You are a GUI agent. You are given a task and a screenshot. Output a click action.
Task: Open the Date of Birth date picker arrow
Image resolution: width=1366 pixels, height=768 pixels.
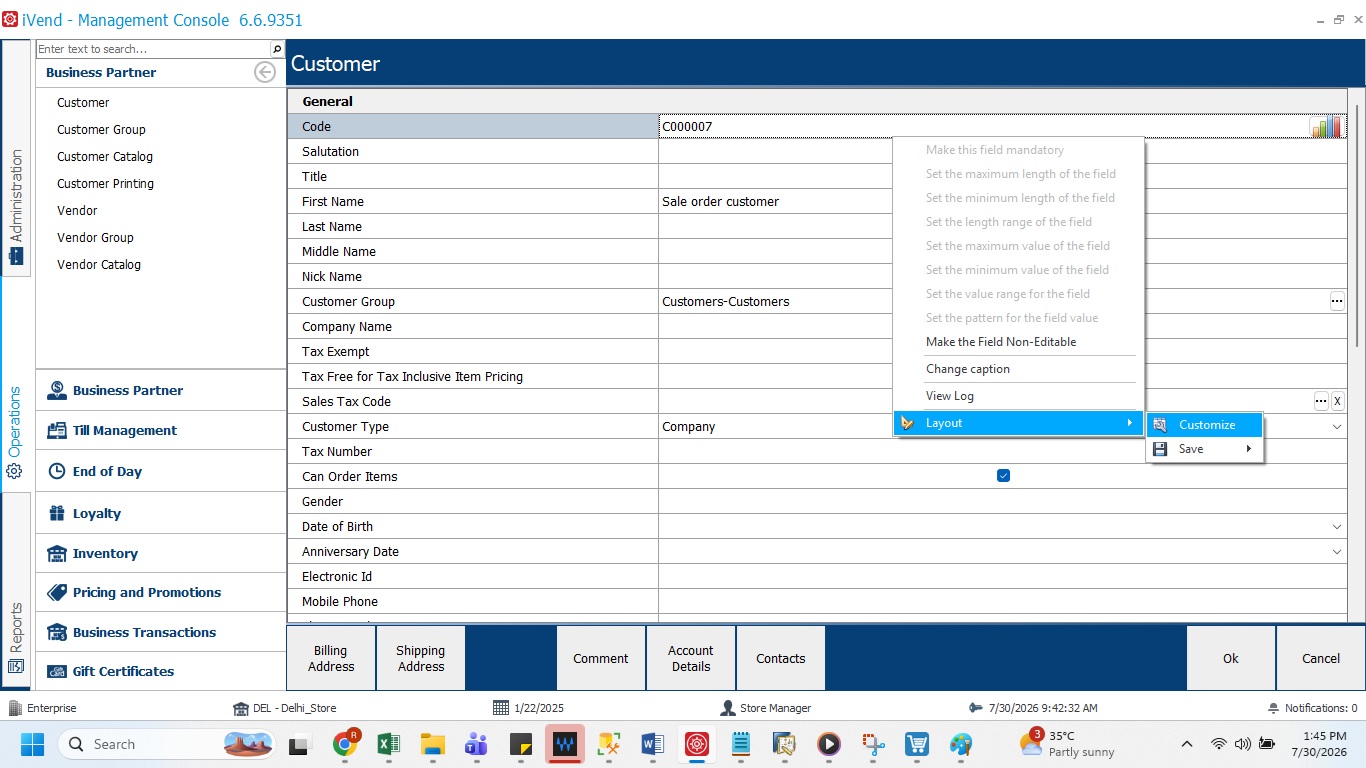click(1337, 527)
